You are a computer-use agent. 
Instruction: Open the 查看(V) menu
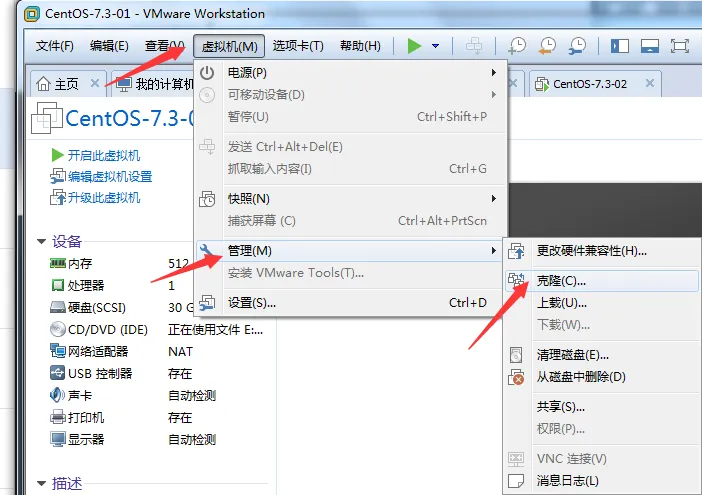pyautogui.click(x=164, y=46)
